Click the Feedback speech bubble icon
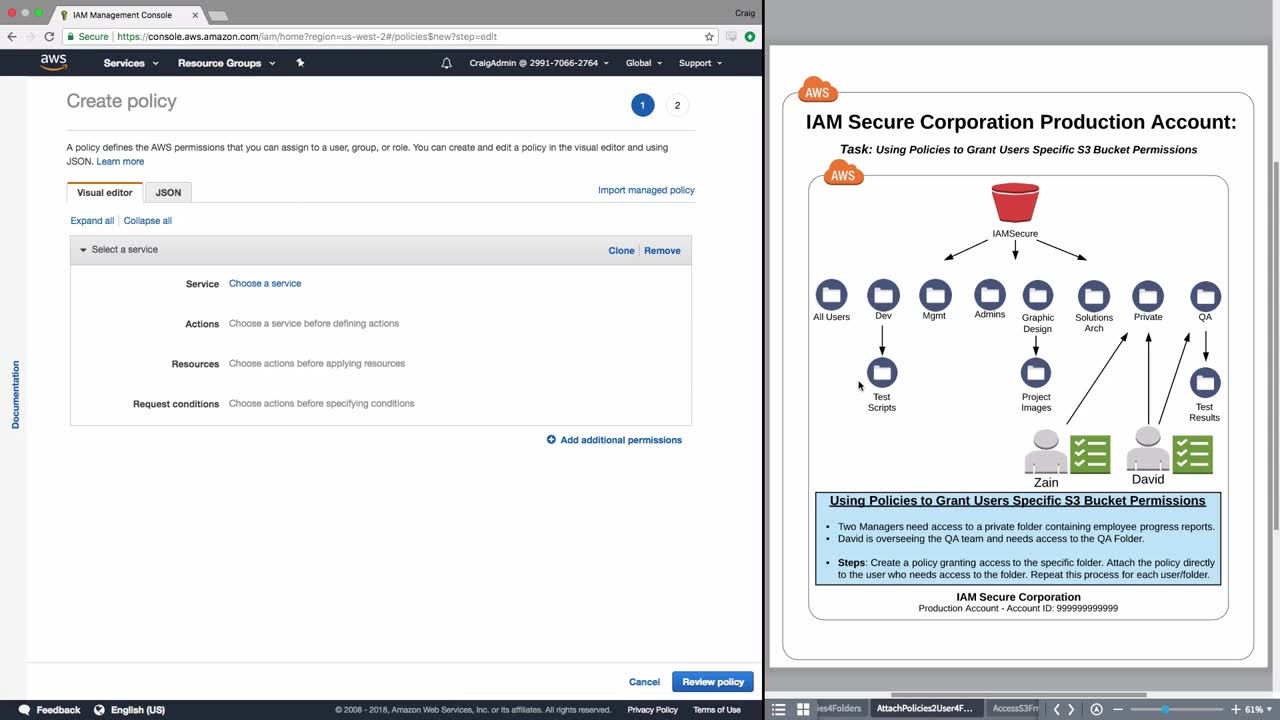The height and width of the screenshot is (720, 1280). [x=24, y=710]
